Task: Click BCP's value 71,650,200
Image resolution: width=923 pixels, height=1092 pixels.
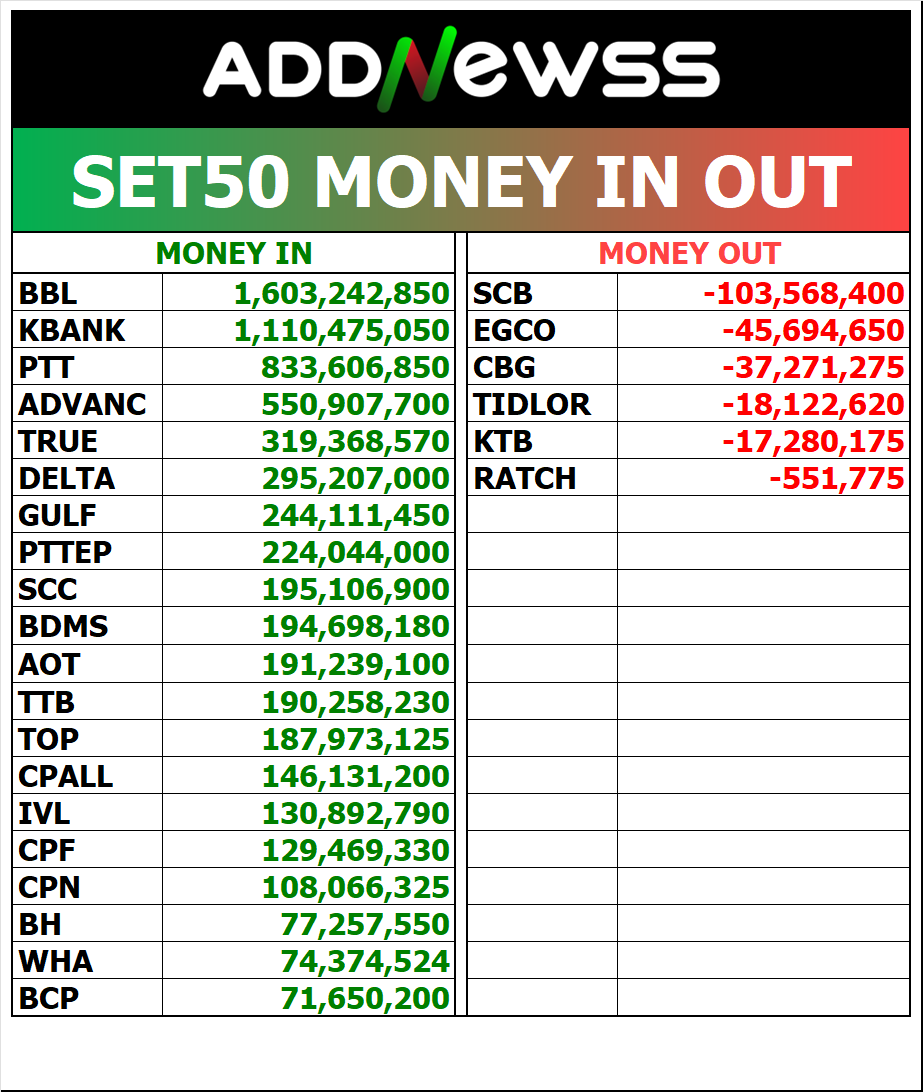Action: (364, 998)
